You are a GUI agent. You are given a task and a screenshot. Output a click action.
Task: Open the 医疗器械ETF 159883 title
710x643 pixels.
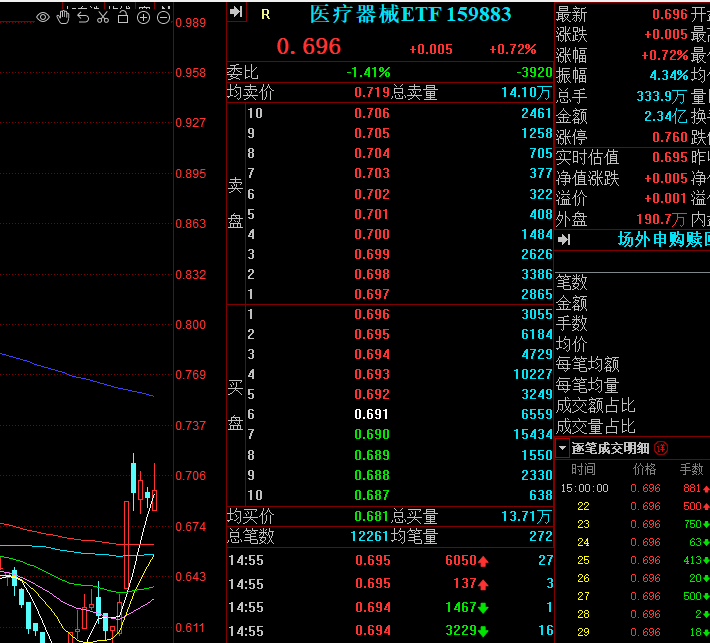point(410,14)
